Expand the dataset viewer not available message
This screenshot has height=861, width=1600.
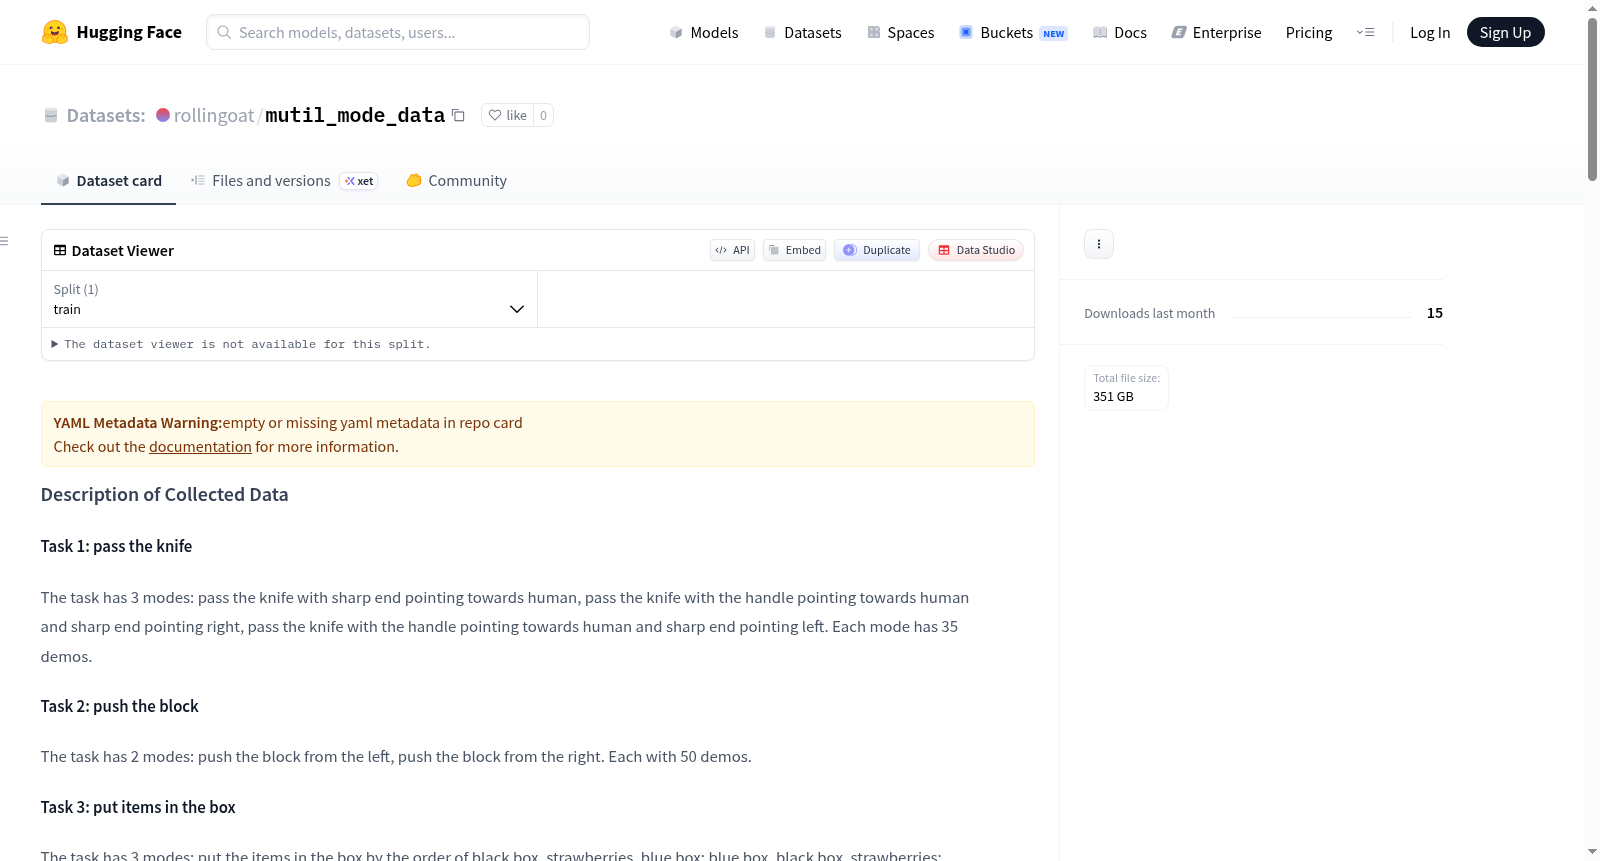(241, 344)
